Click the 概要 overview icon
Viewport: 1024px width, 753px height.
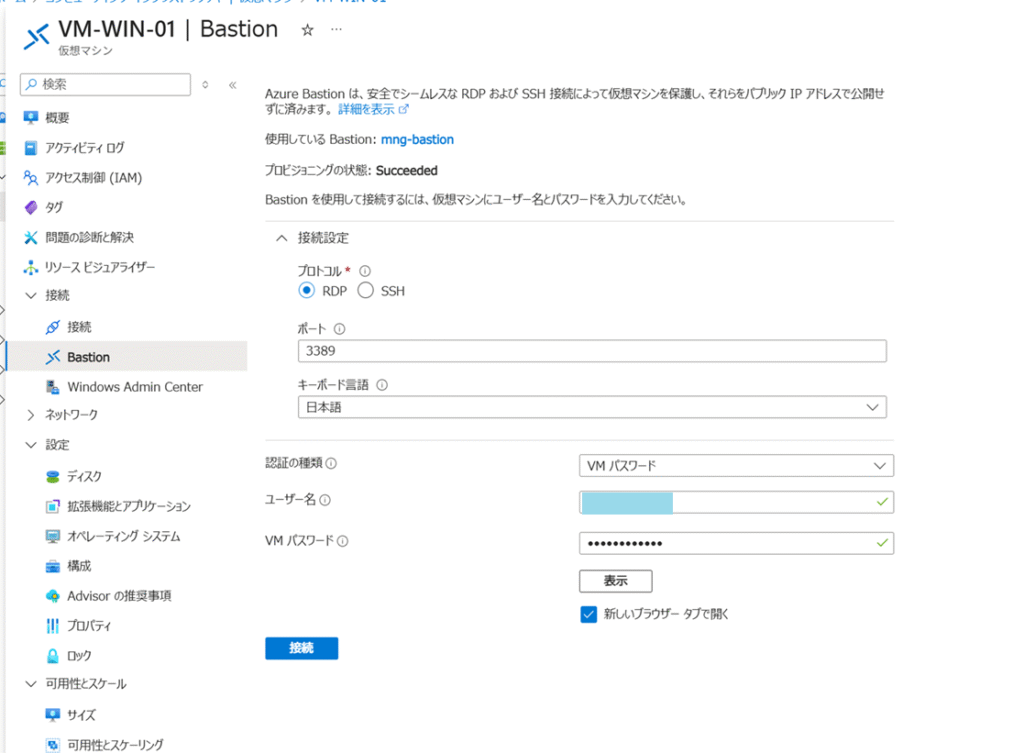(x=31, y=118)
